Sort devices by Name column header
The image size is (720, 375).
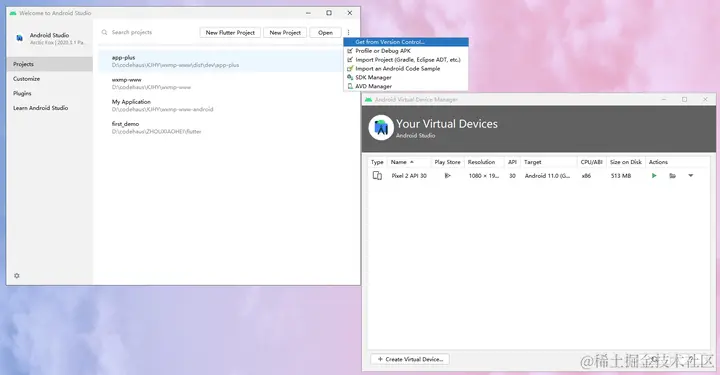click(x=409, y=162)
